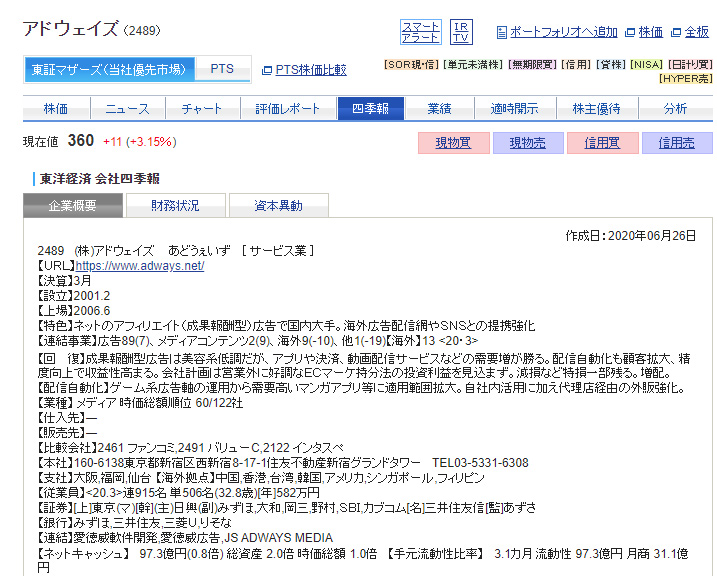Open the IR TV icon
The image size is (717, 576).
pyautogui.click(x=461, y=32)
